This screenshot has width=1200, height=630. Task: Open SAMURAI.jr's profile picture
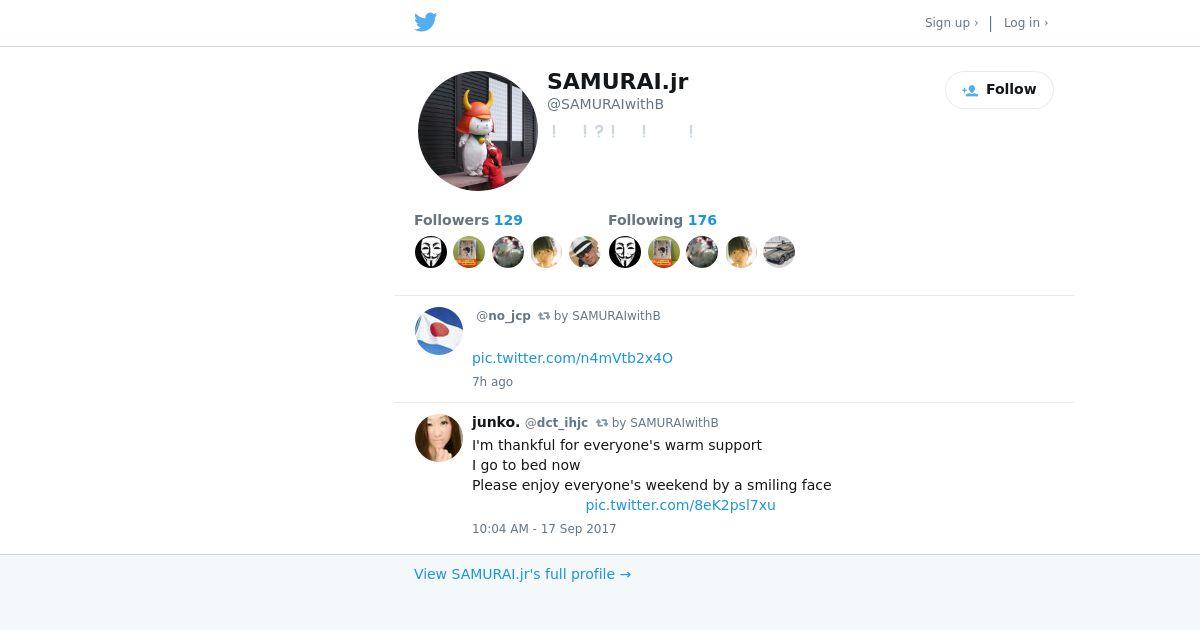pyautogui.click(x=478, y=131)
